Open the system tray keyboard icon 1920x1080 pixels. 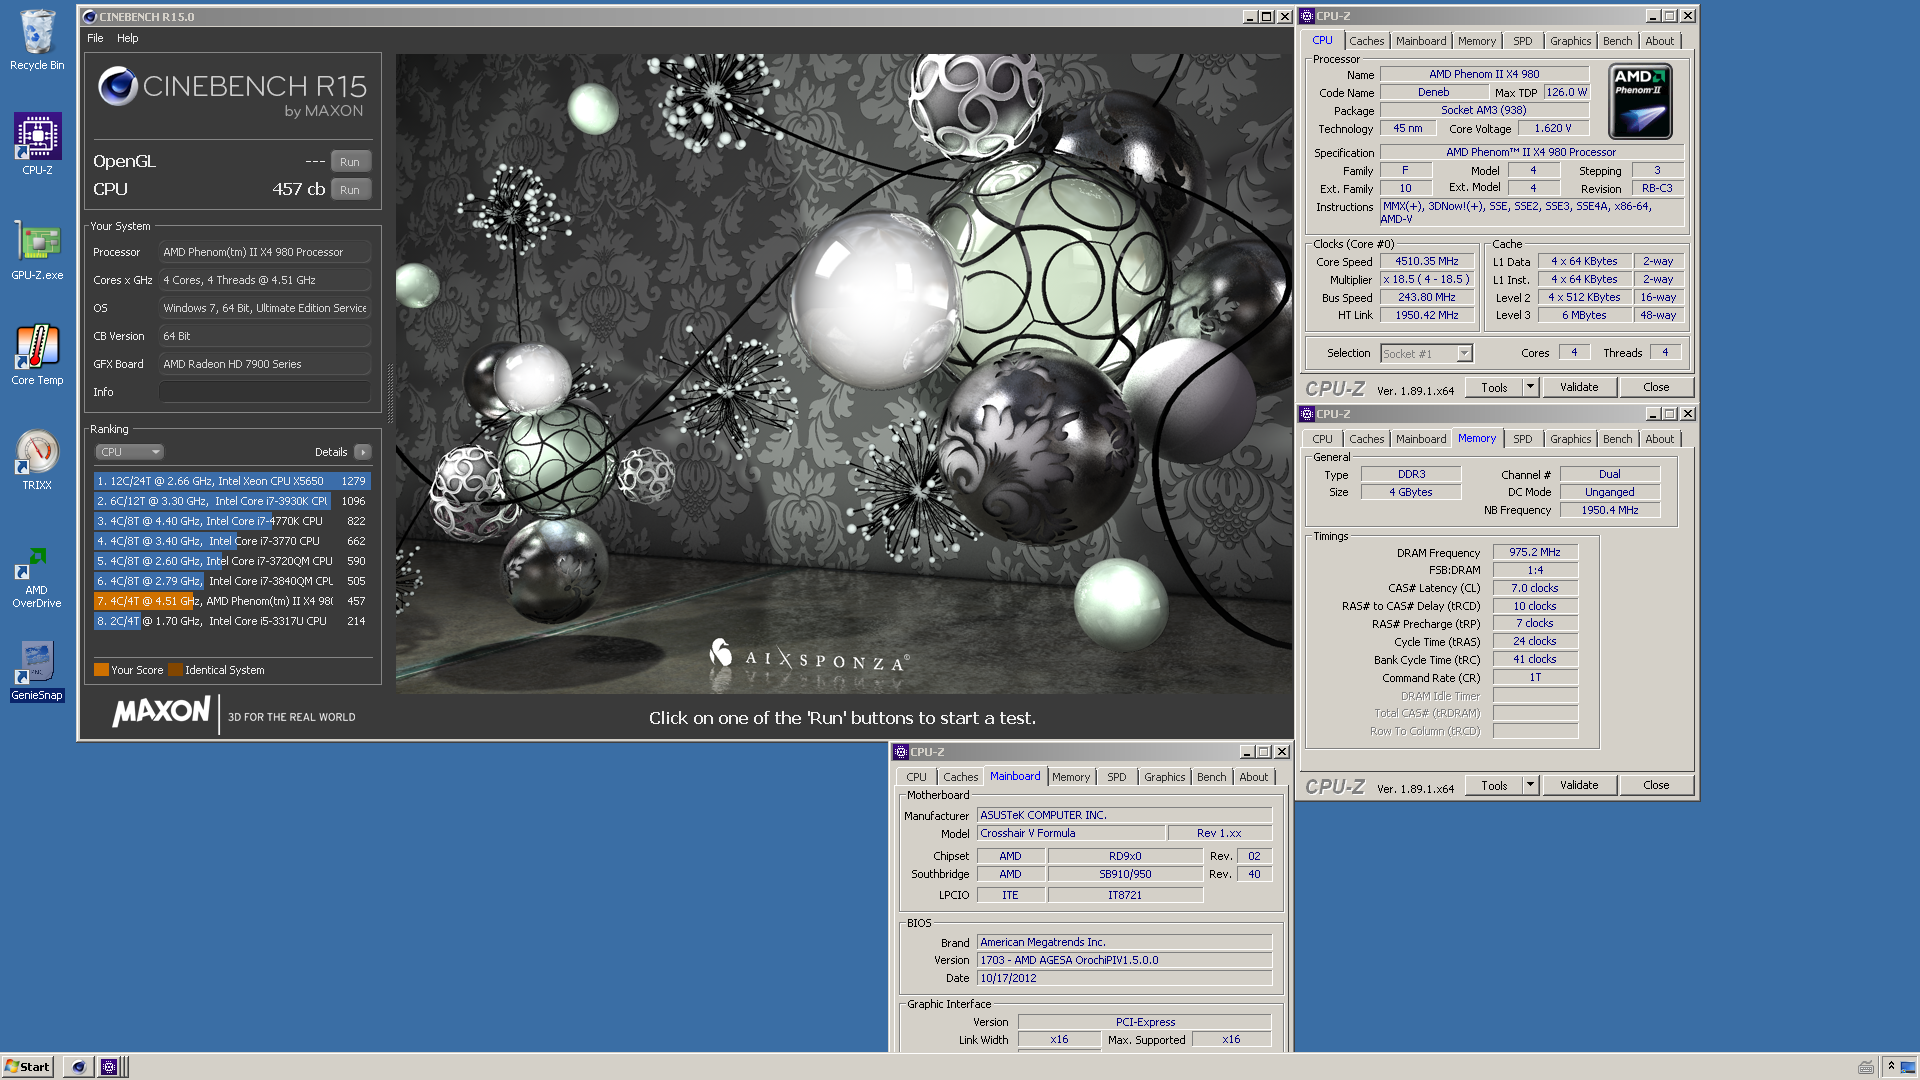(1866, 1067)
